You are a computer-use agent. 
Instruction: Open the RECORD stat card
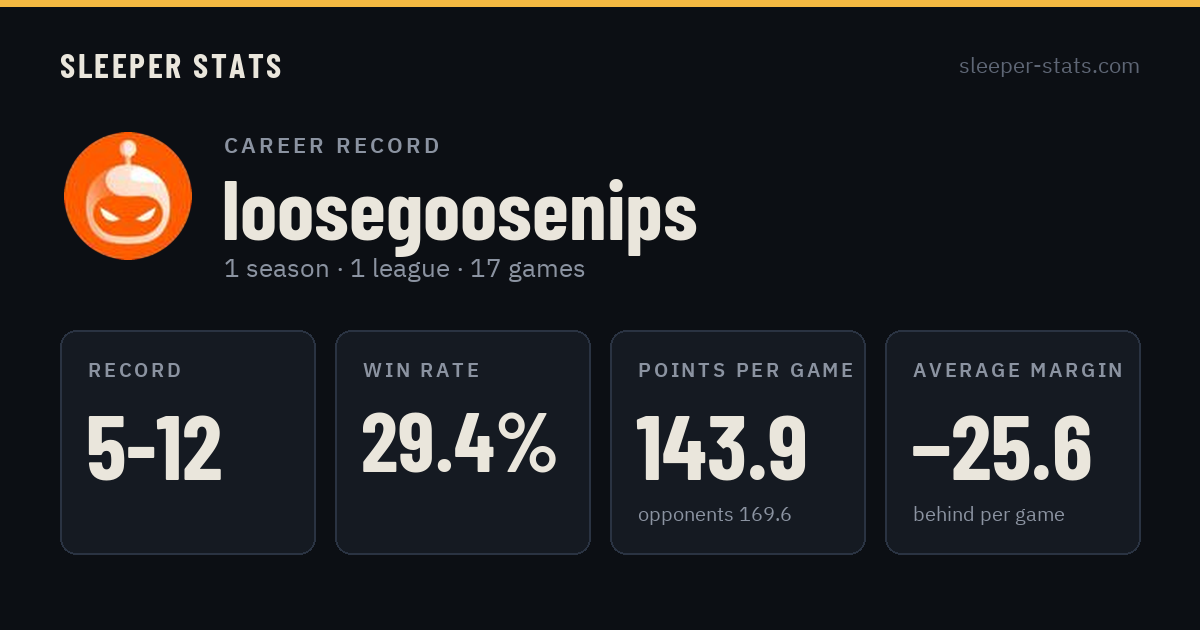coord(188,442)
